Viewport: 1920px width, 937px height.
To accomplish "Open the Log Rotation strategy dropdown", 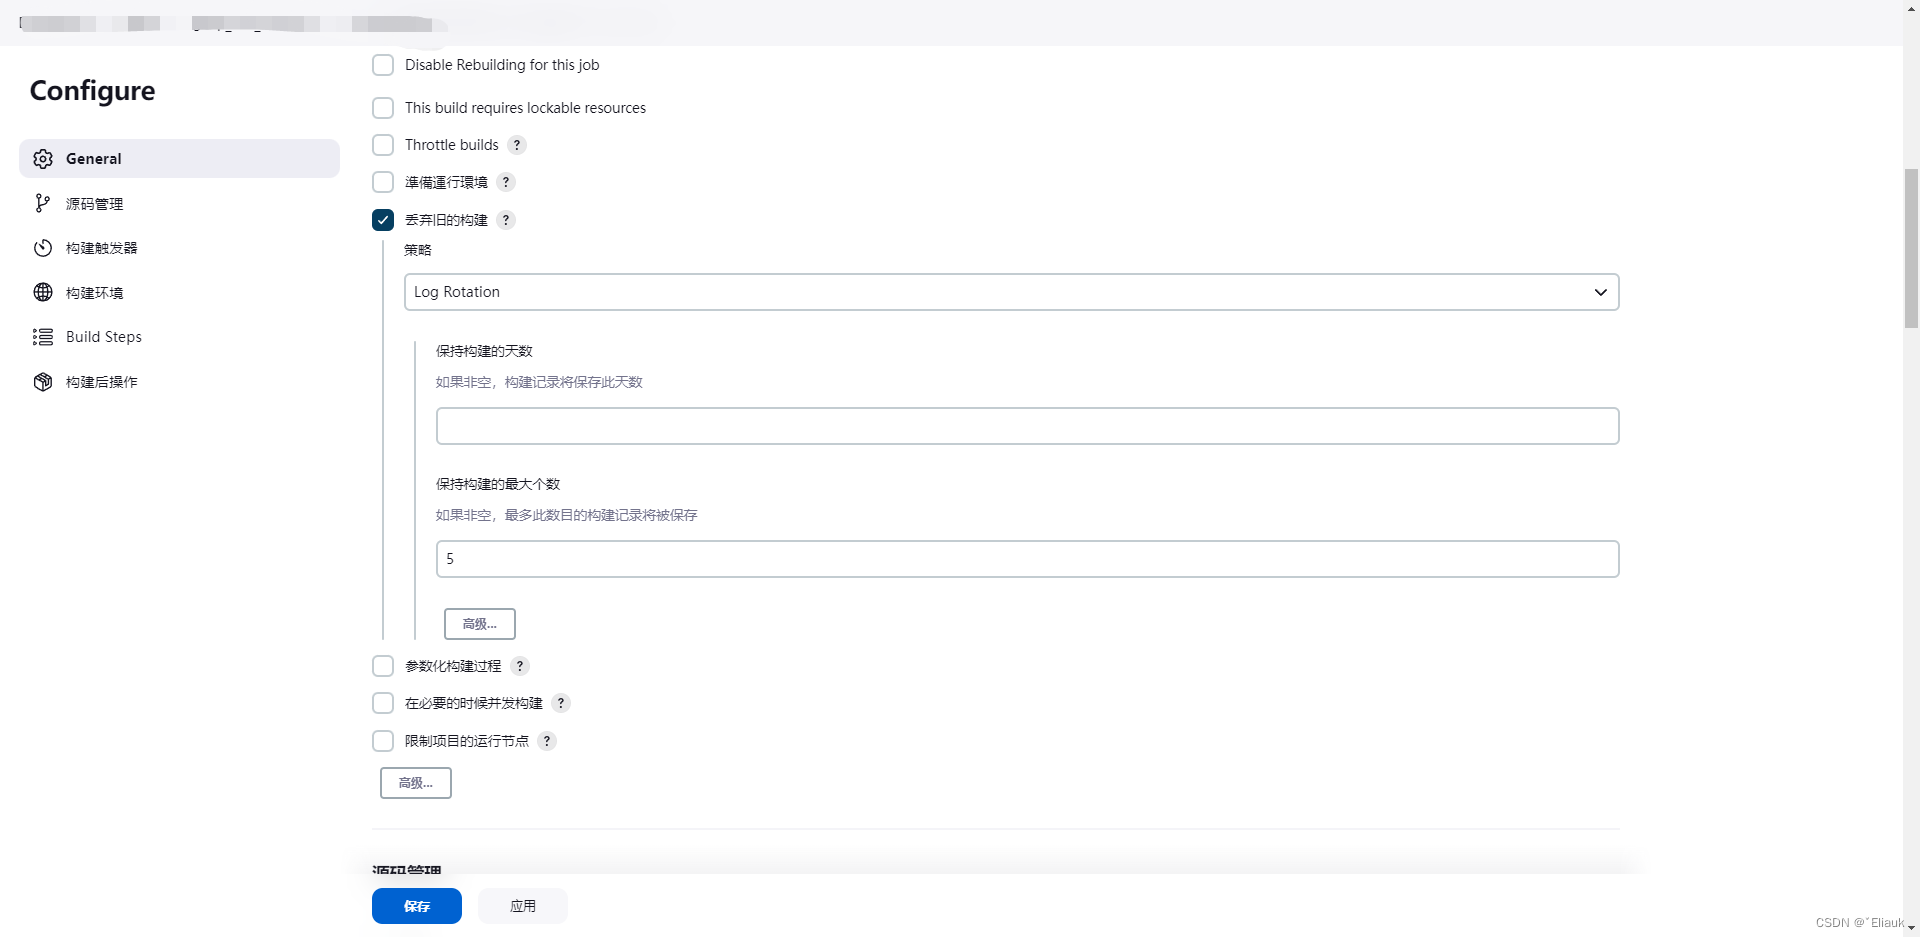I will (1010, 291).
